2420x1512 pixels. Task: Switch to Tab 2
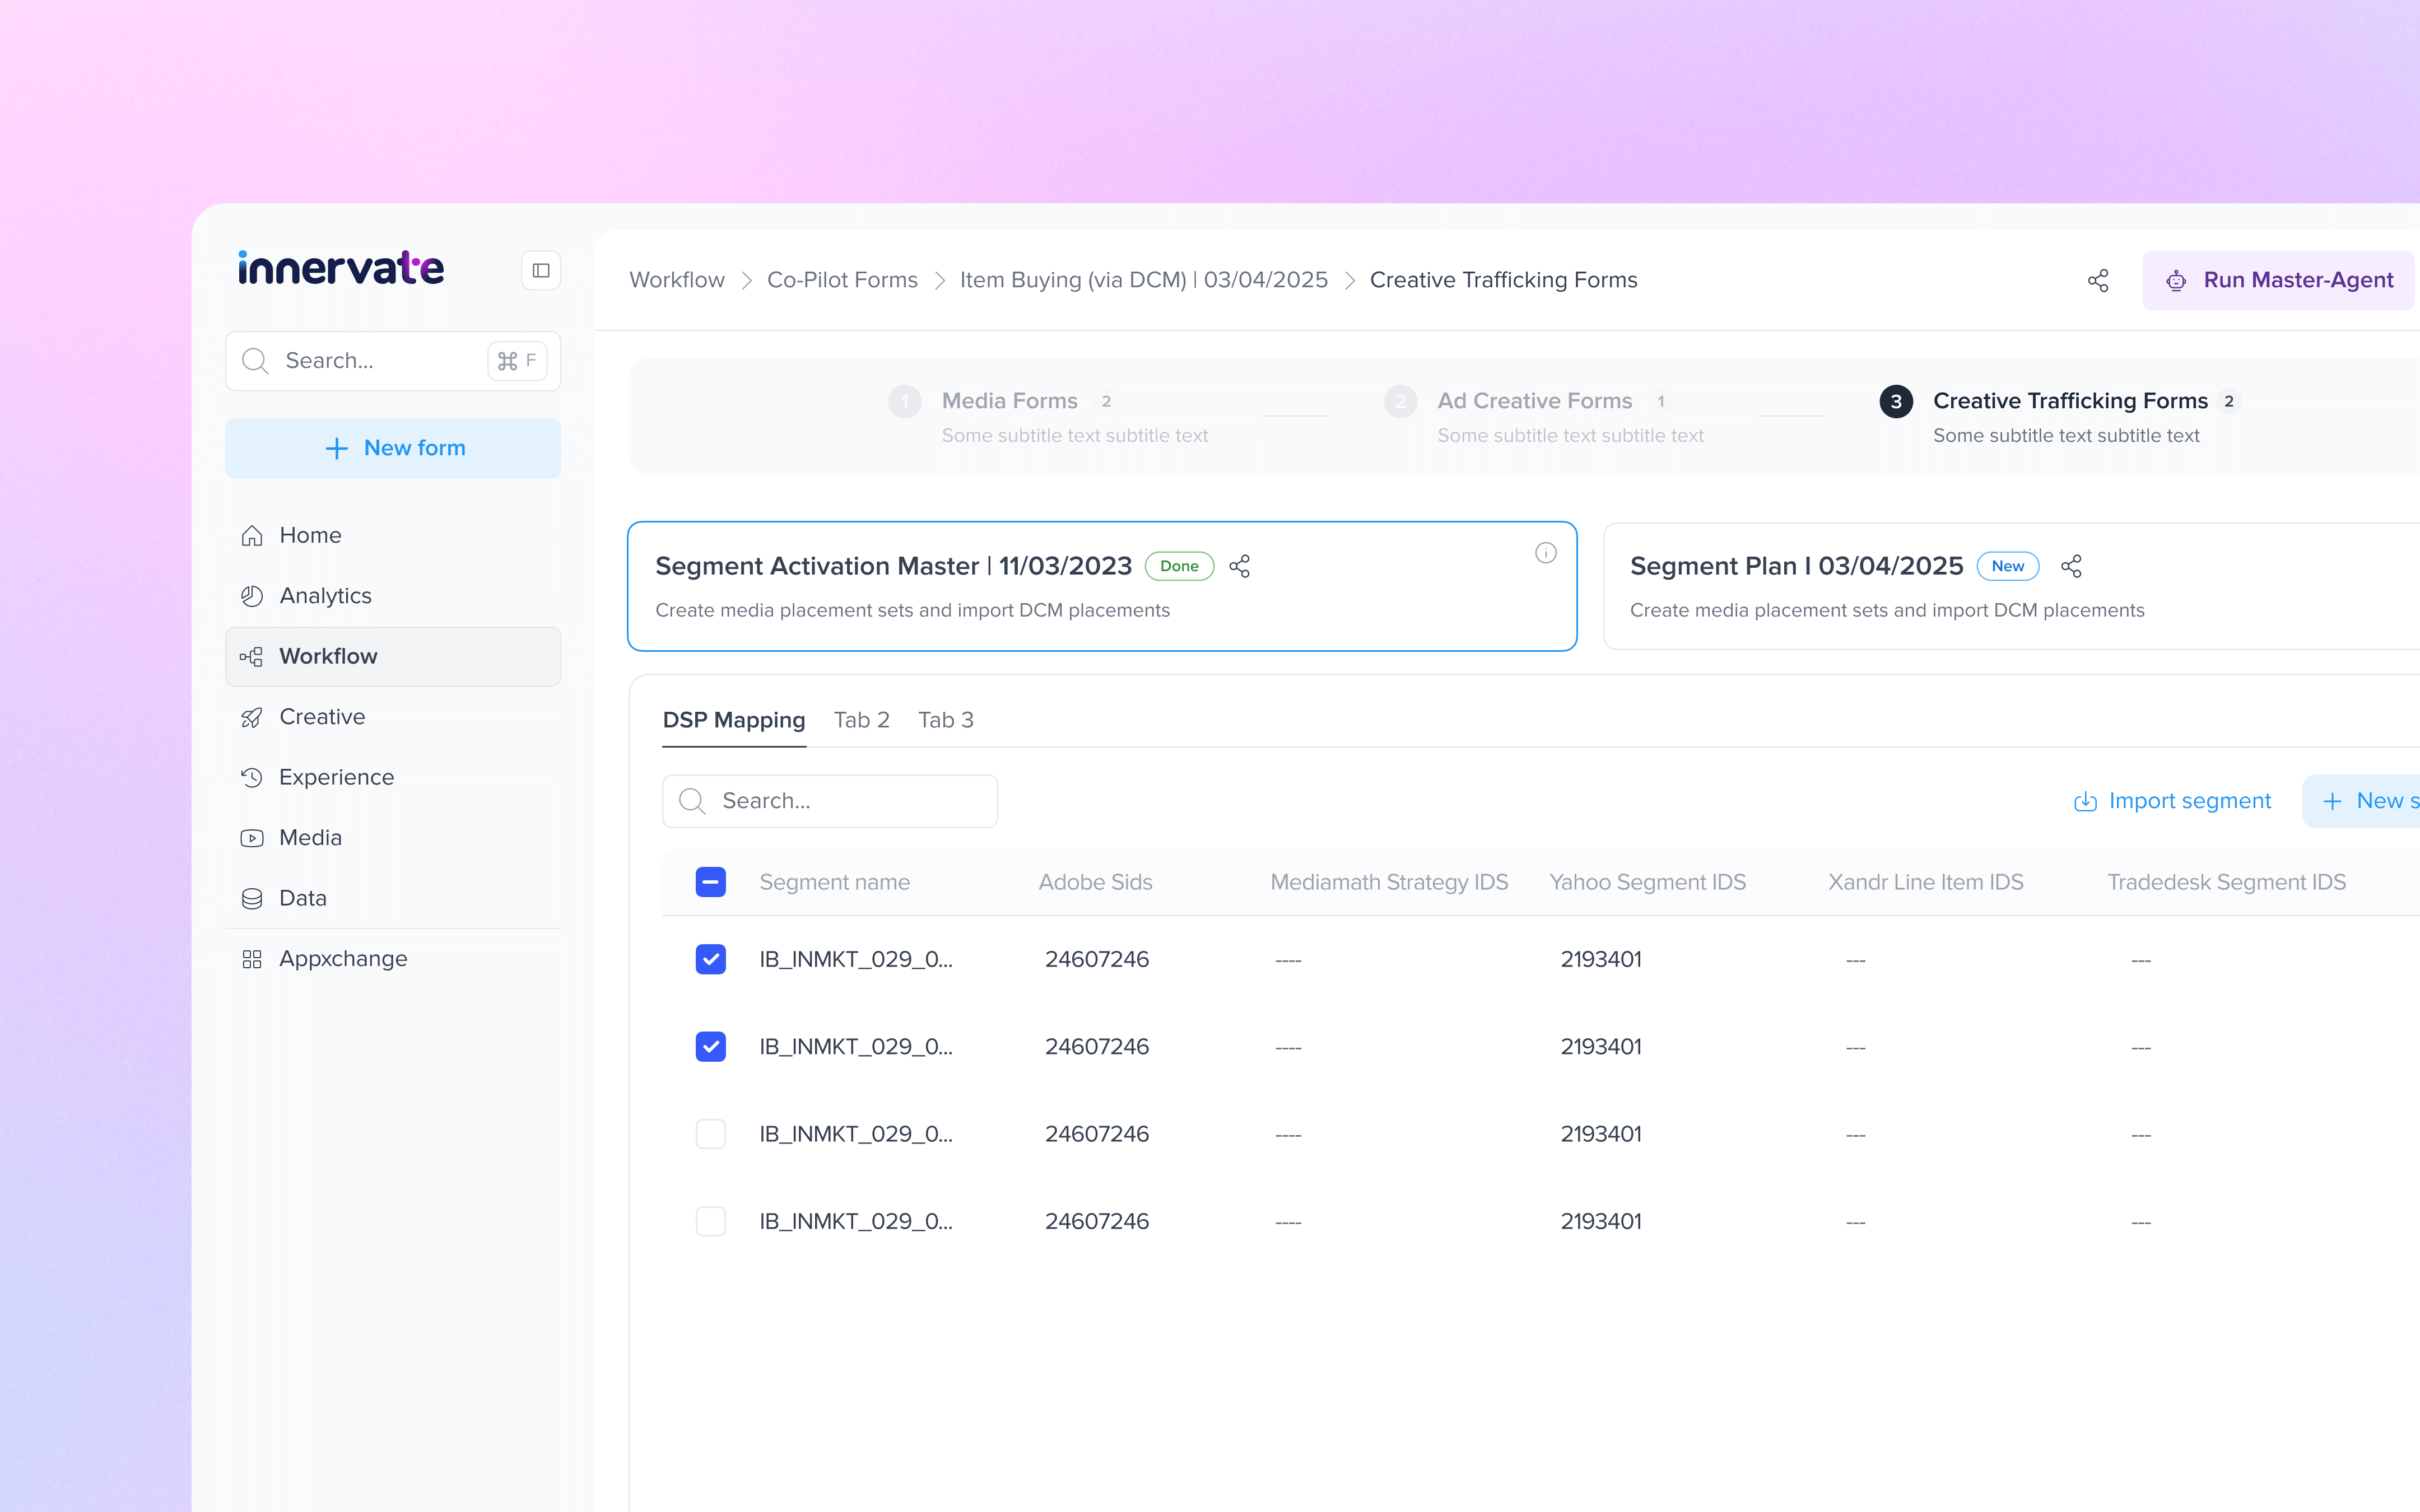point(861,720)
